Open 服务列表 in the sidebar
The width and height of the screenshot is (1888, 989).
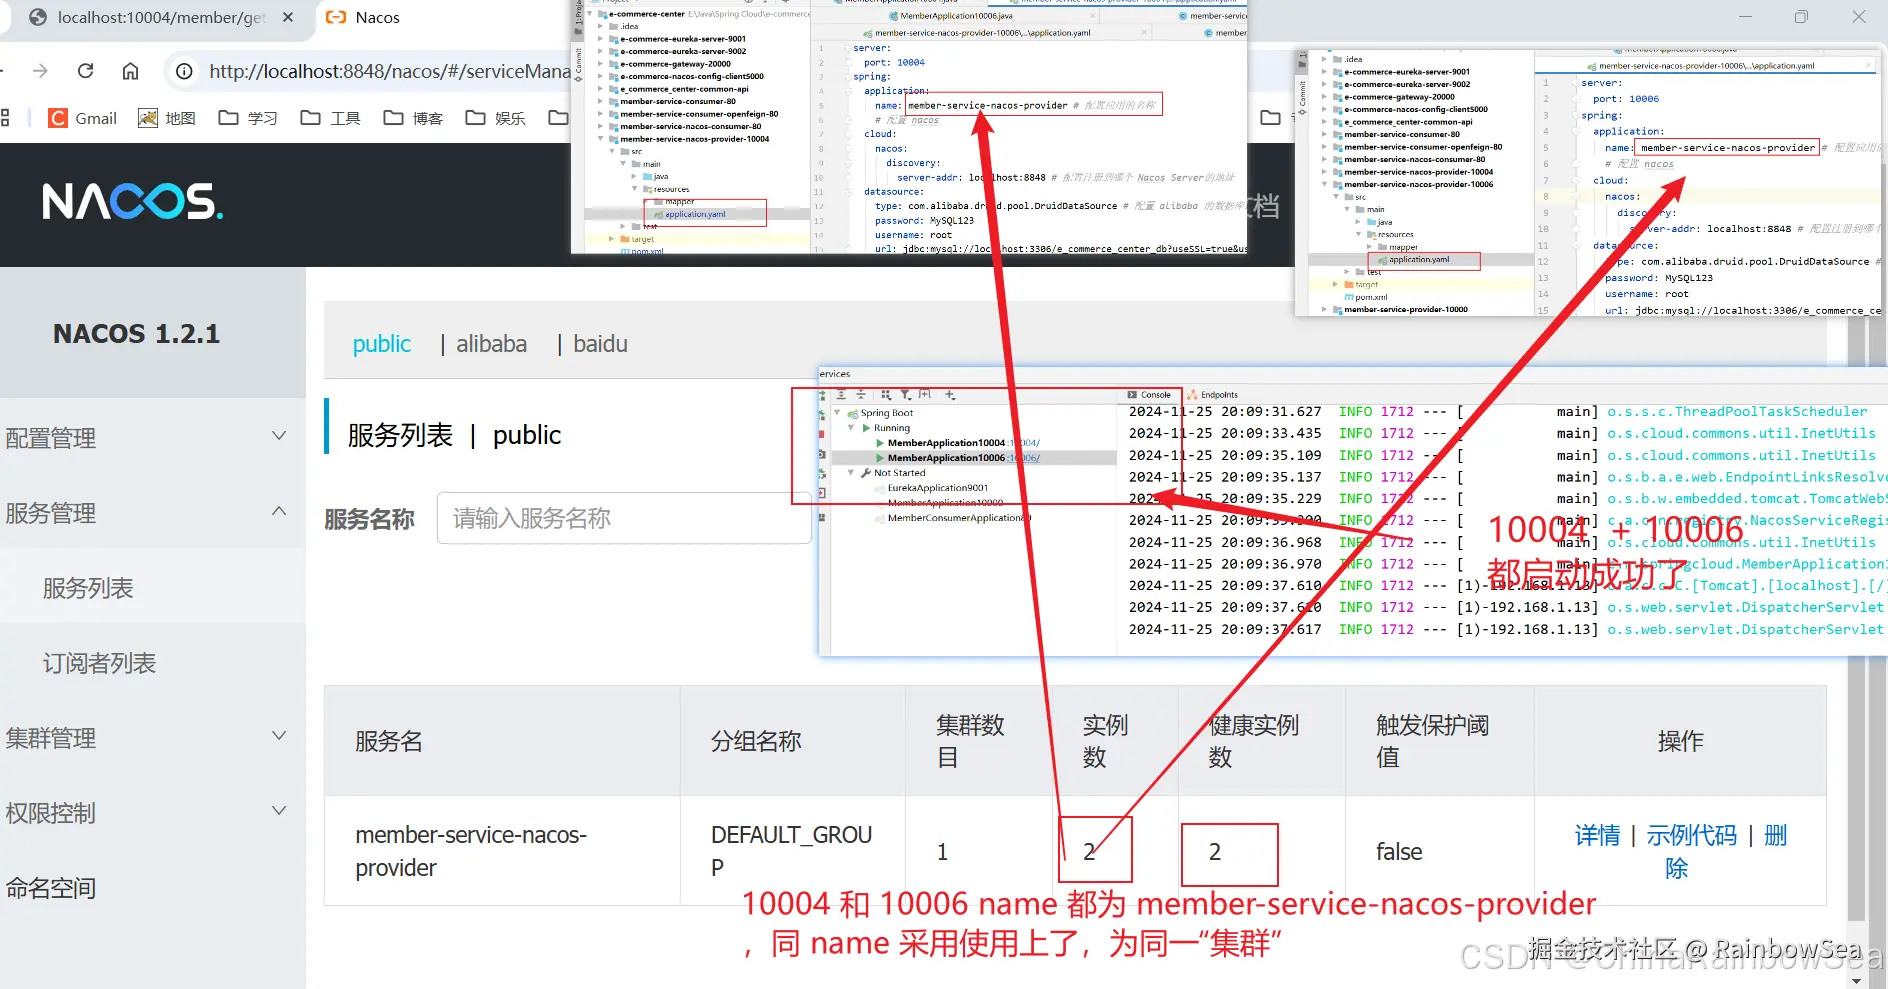(88, 588)
